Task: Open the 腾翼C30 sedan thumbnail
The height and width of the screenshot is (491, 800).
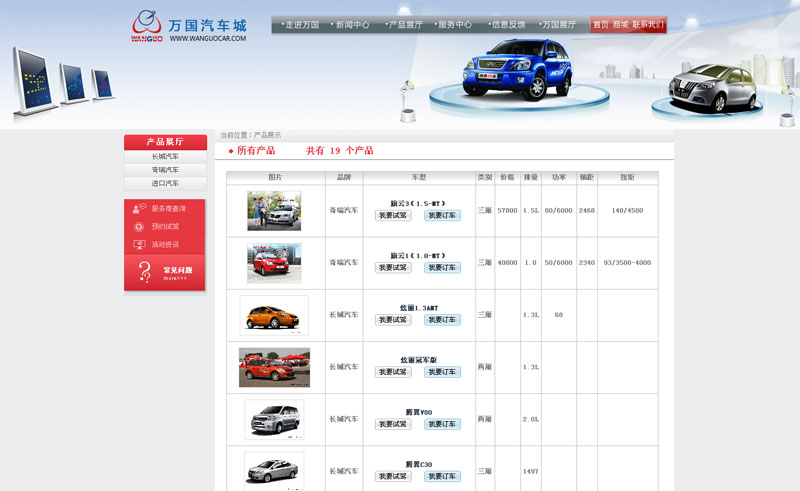Action: tap(274, 471)
